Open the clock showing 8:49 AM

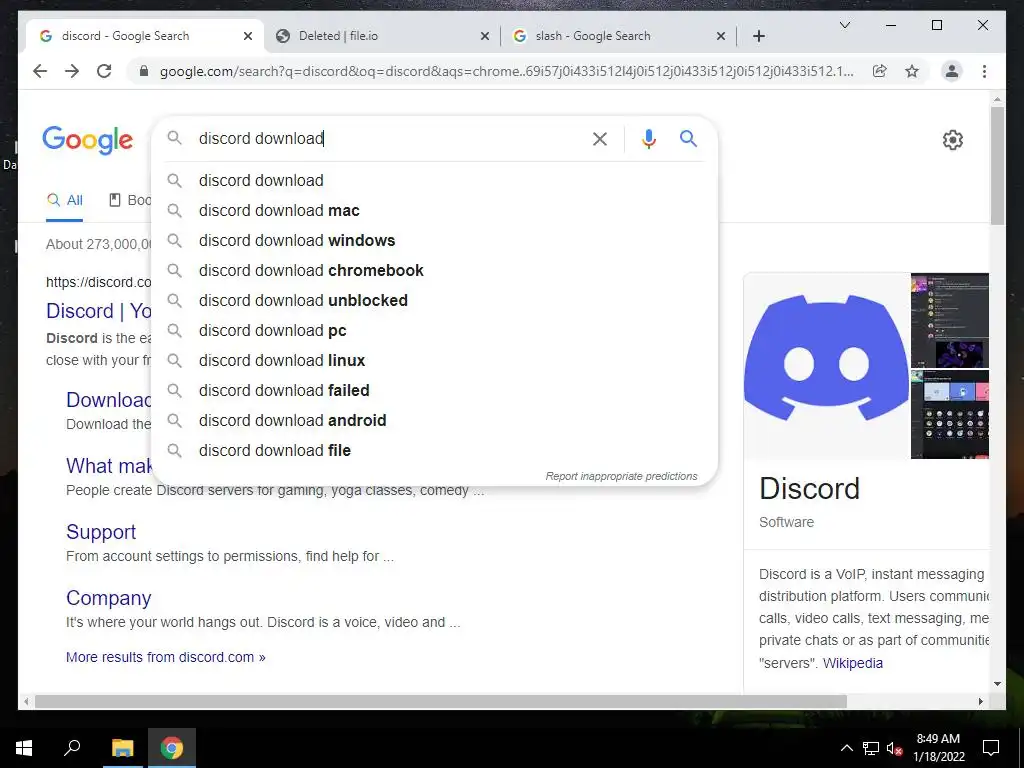pyautogui.click(x=938, y=748)
